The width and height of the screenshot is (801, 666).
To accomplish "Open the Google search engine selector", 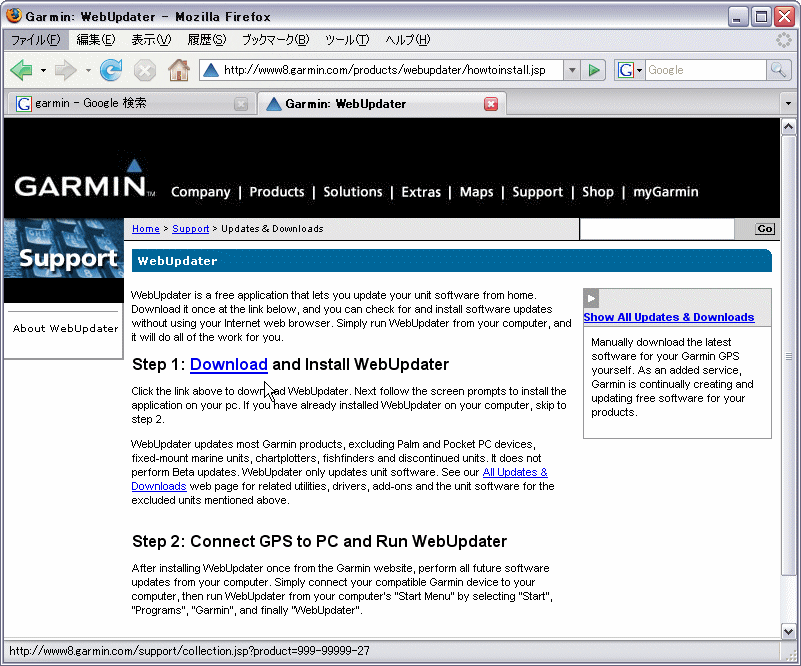I will (630, 70).
